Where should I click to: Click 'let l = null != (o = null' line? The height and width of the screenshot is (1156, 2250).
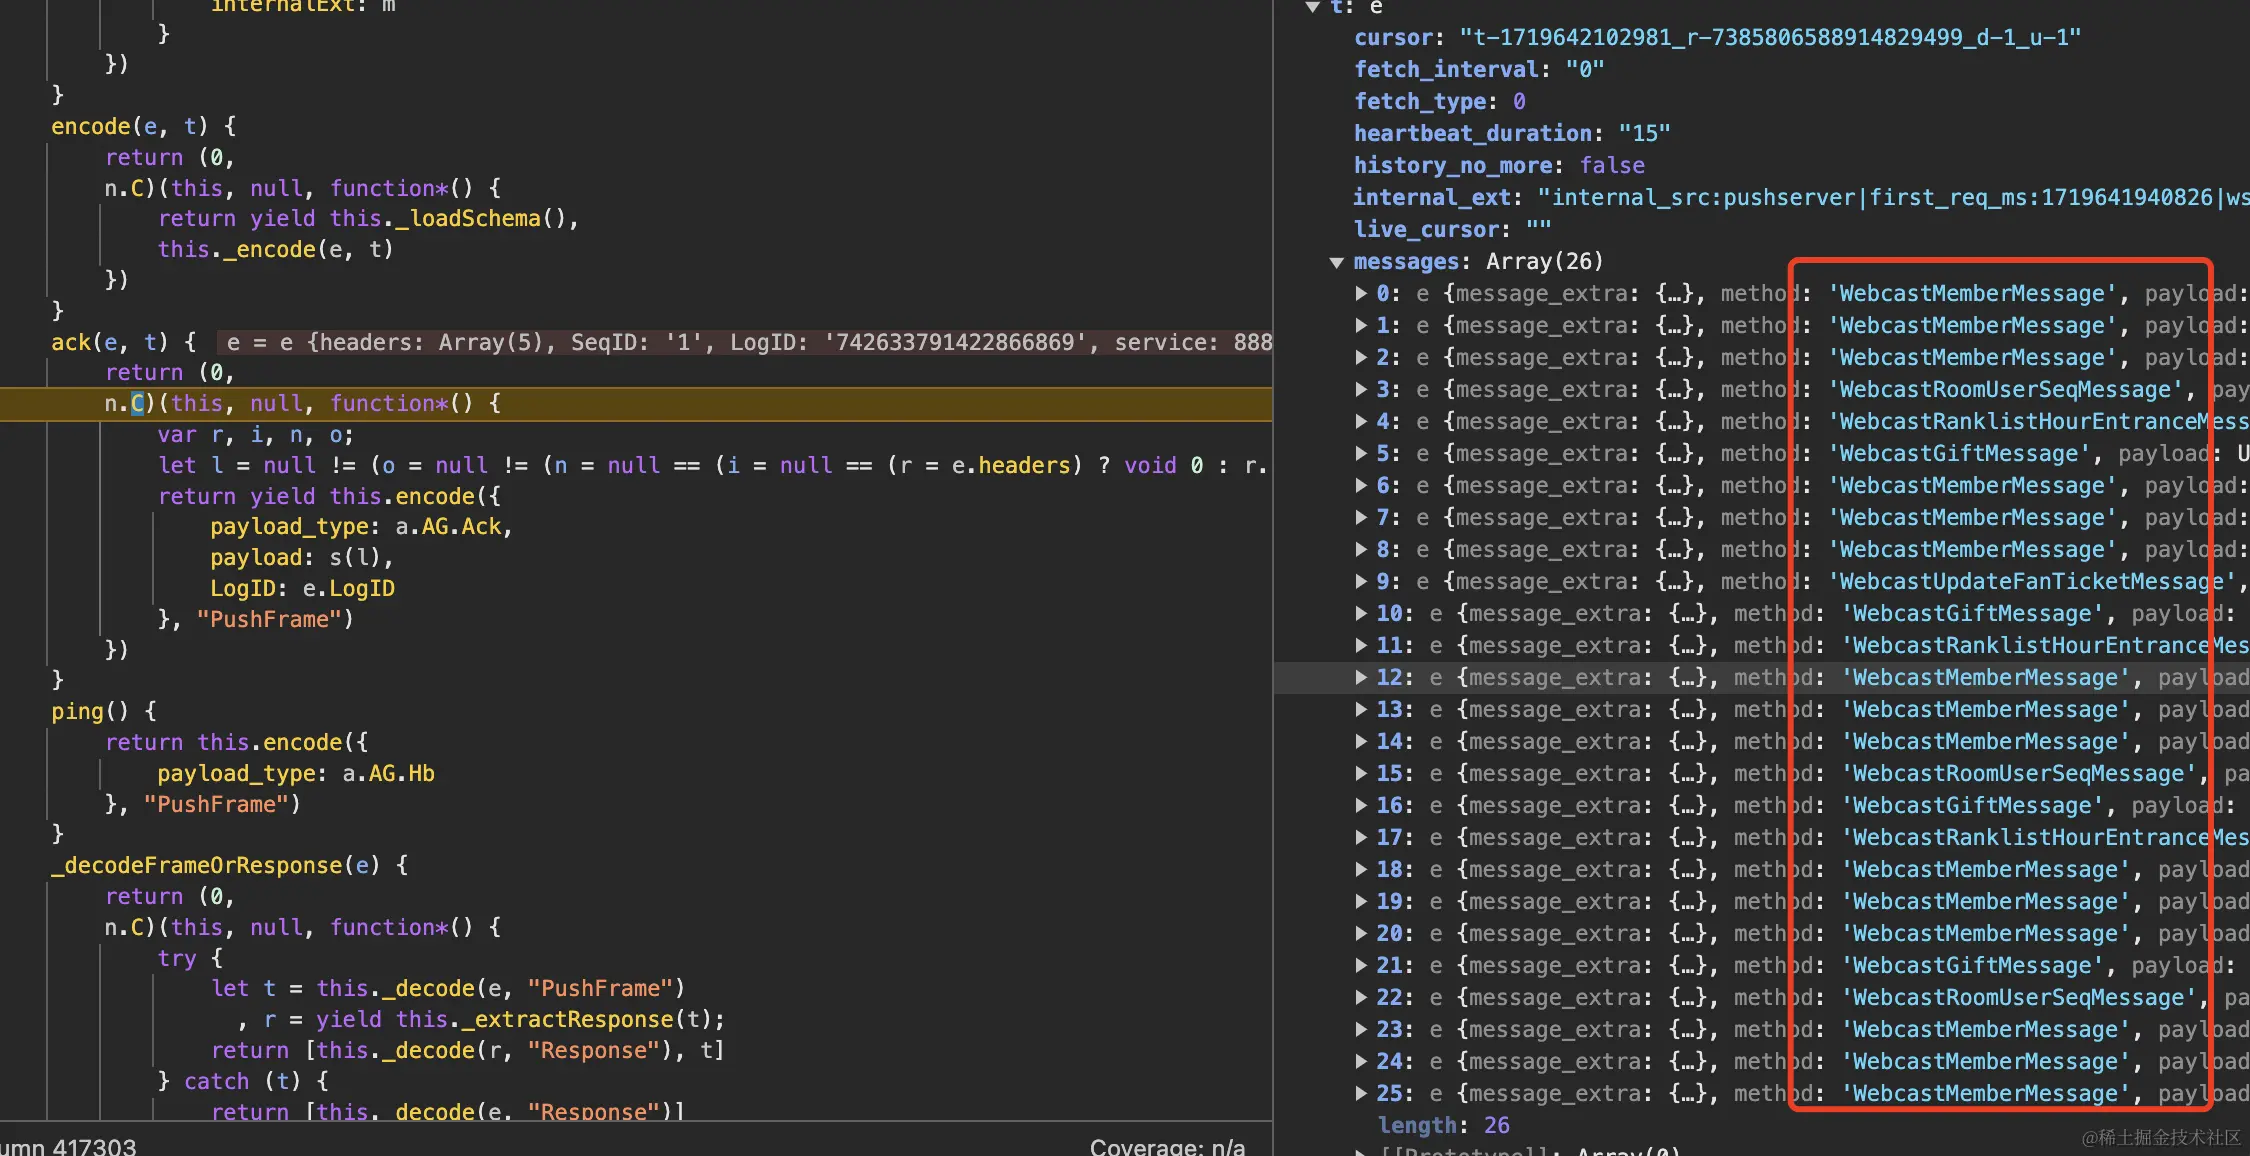pyautogui.click(x=713, y=466)
